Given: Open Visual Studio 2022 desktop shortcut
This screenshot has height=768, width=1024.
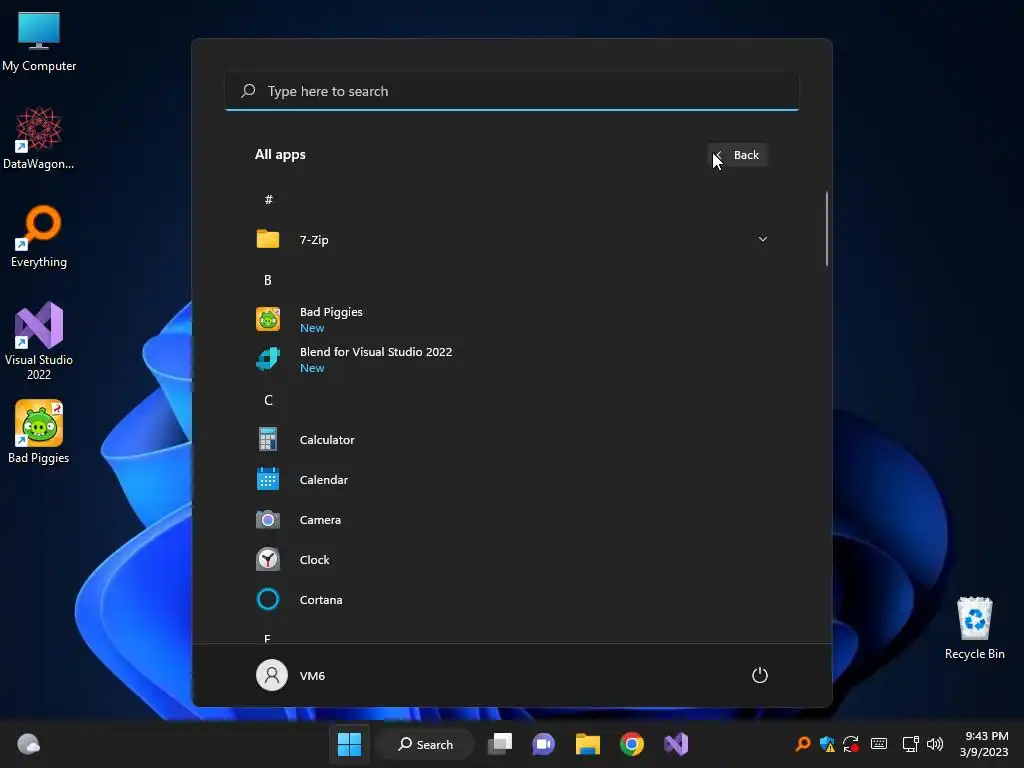Looking at the screenshot, I should point(39,341).
